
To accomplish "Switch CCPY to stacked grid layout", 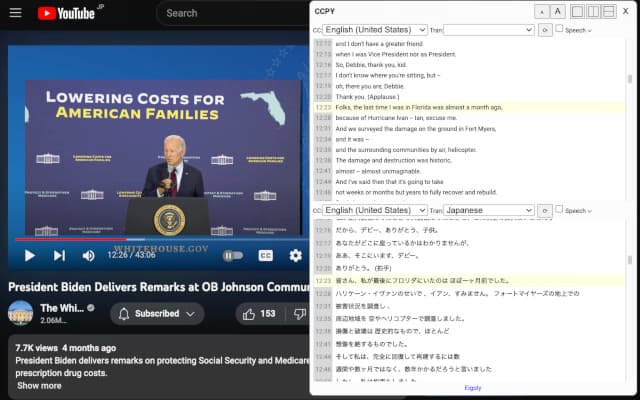I will click(x=609, y=11).
